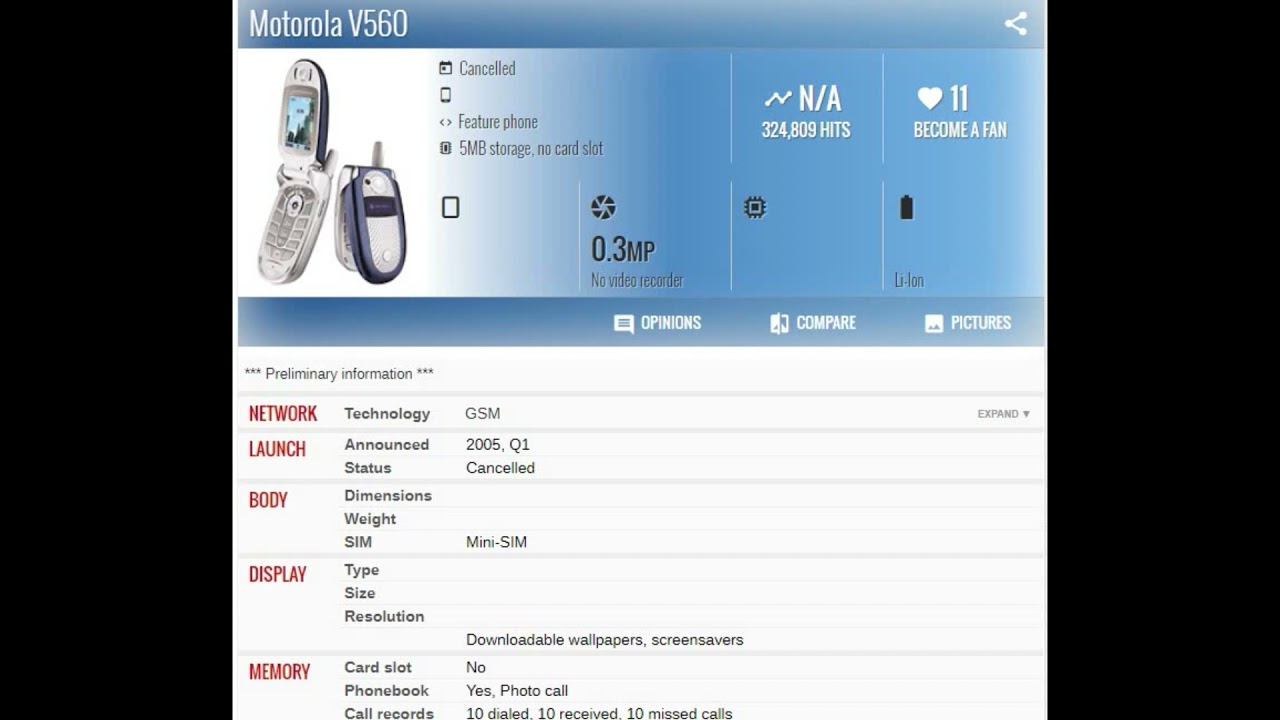
Task: Expand the Network section
Action: pos(1003,413)
